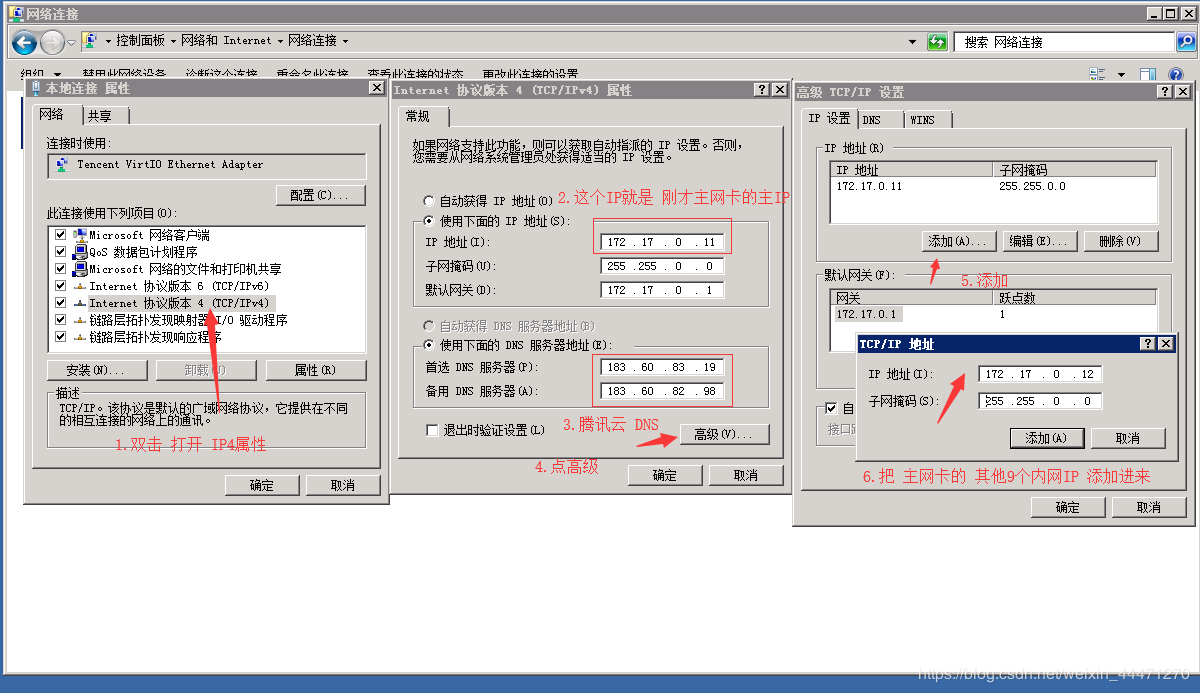Viewport: 1200px width, 693px height.
Task: Select 自动获得 IP 地址 radio button
Action: tap(430, 201)
